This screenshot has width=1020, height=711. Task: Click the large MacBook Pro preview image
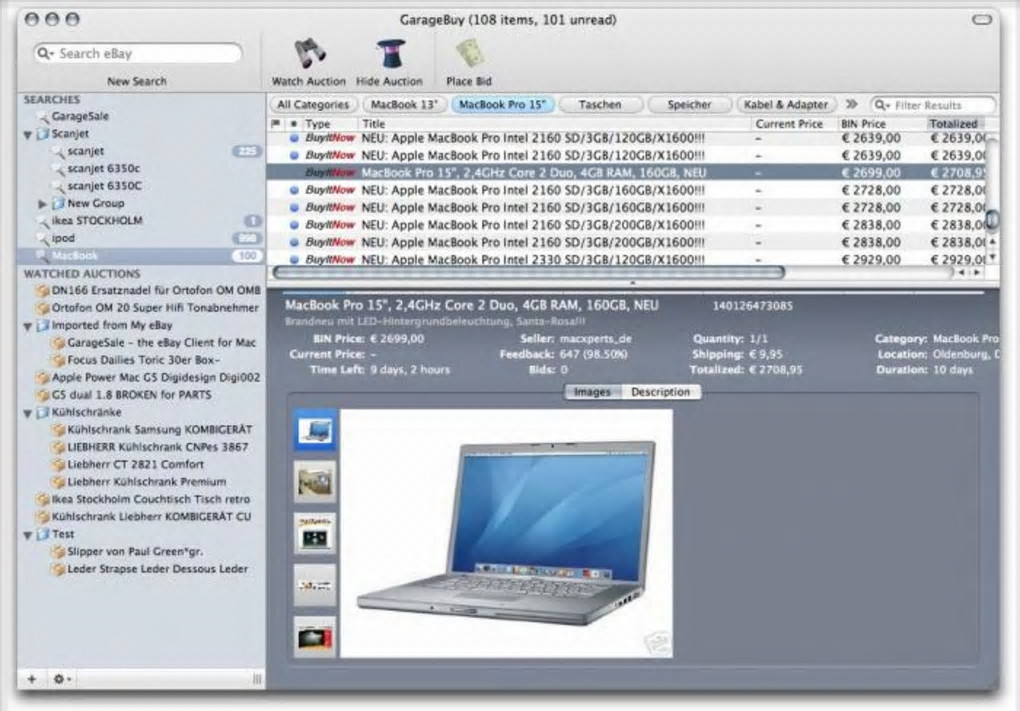pyautogui.click(x=506, y=533)
